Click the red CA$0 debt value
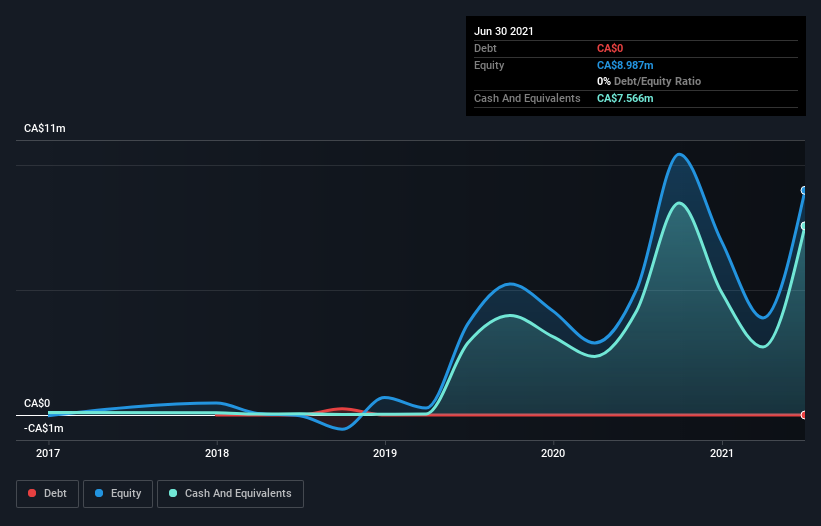Screen dimensions: 821x526 [x=610, y=48]
